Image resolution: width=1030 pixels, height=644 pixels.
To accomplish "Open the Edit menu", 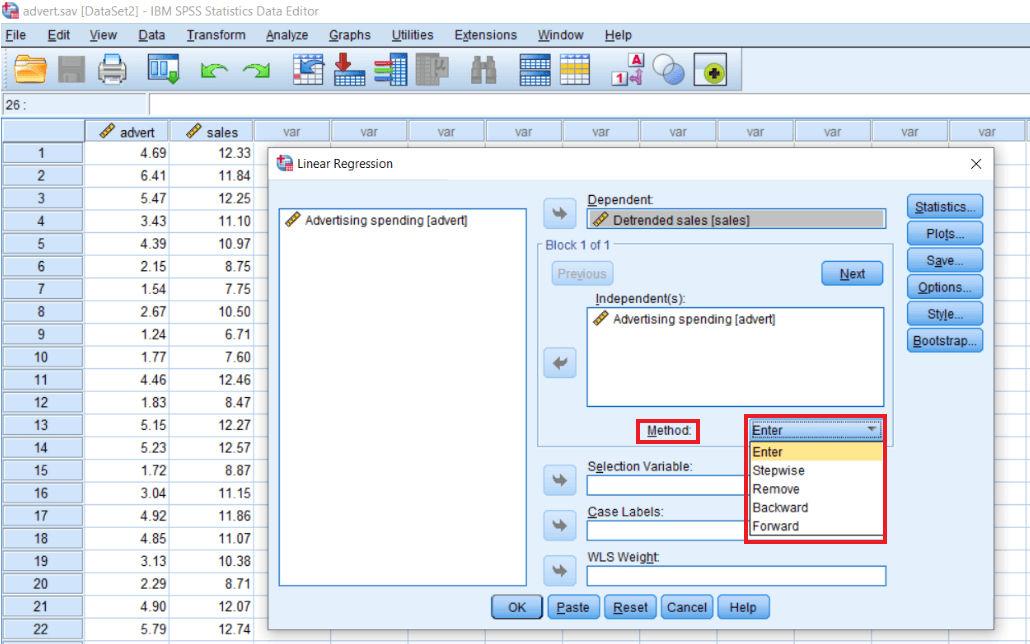I will [x=58, y=35].
